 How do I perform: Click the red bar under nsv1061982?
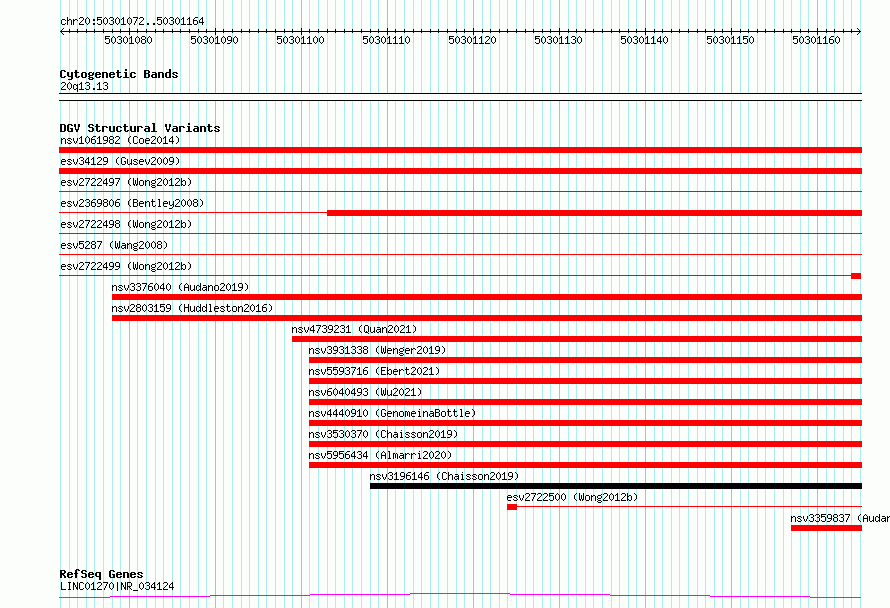point(460,150)
